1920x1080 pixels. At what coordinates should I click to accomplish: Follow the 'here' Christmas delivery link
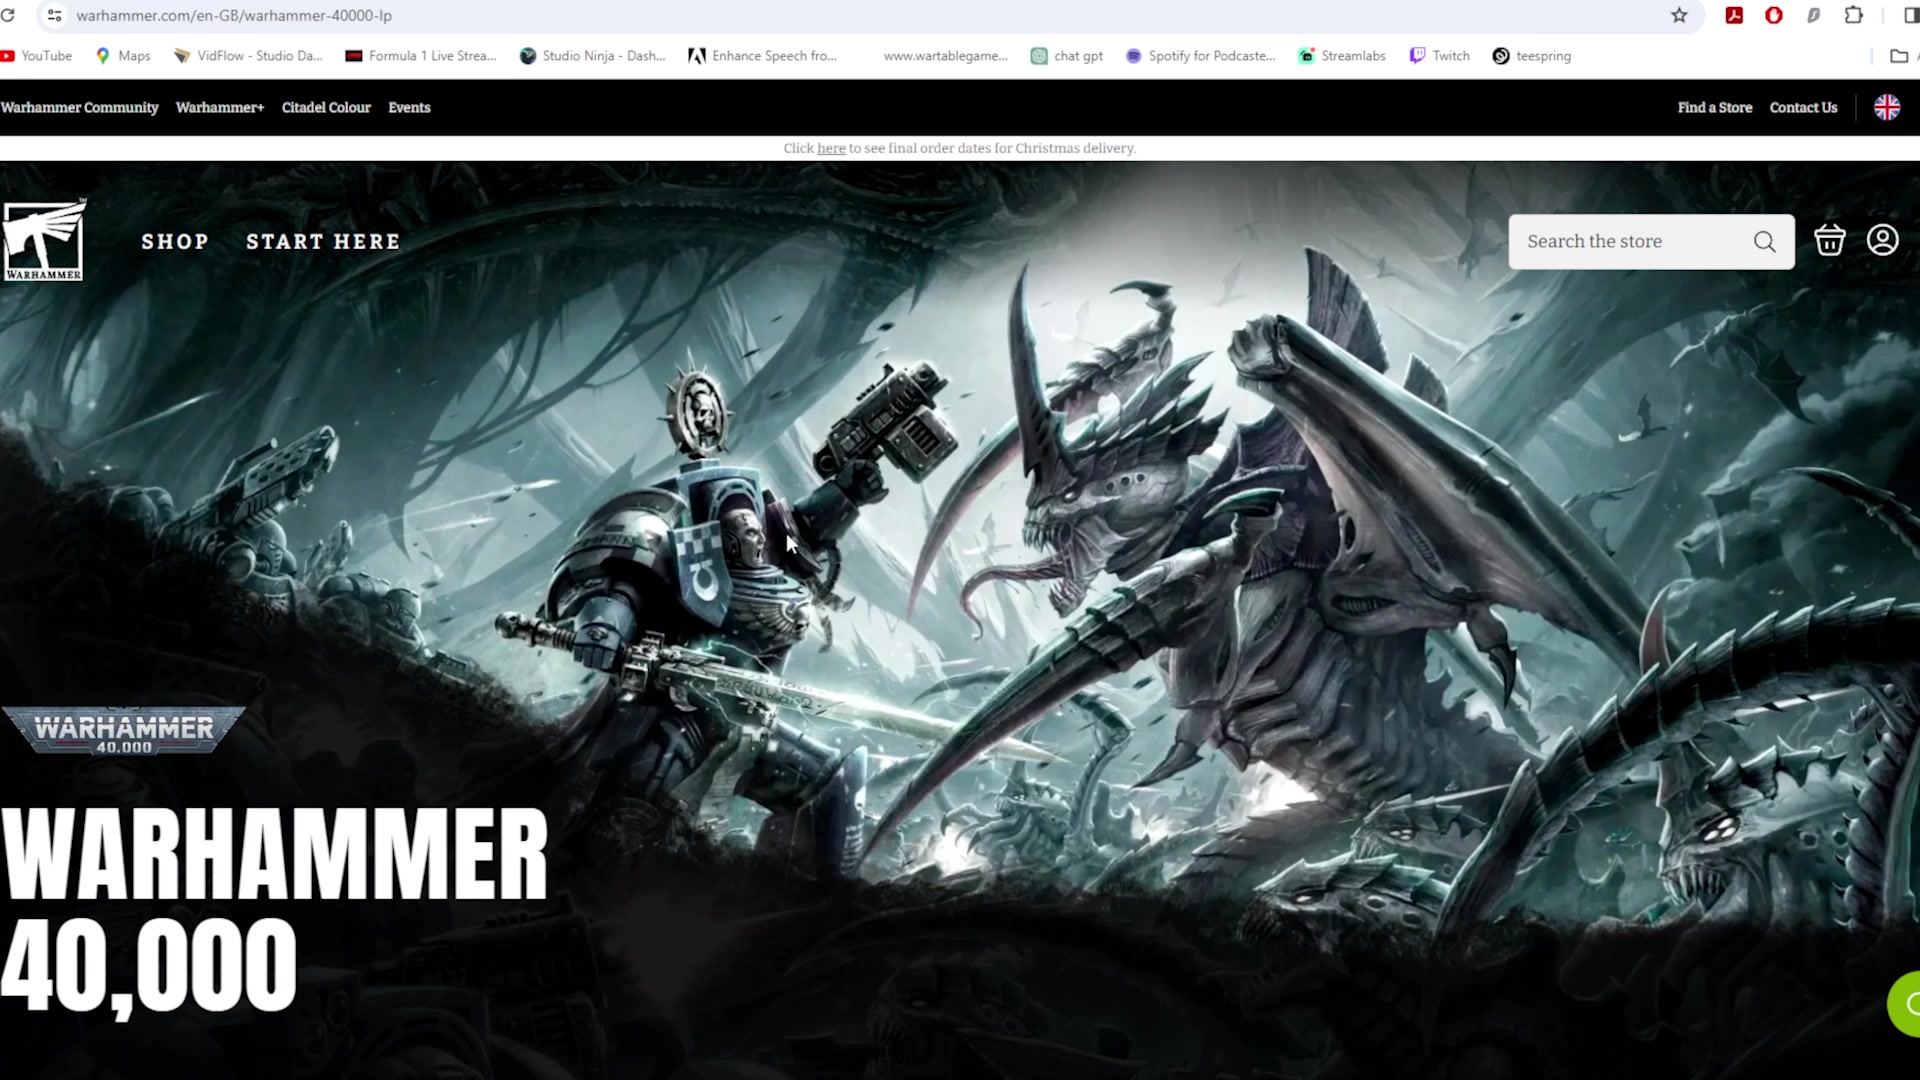click(x=831, y=148)
